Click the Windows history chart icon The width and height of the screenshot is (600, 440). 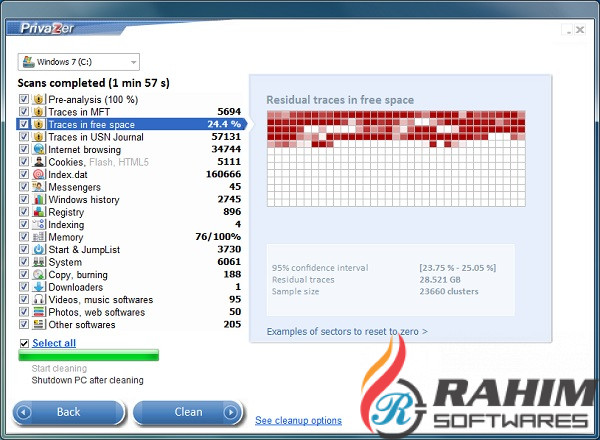click(39, 199)
